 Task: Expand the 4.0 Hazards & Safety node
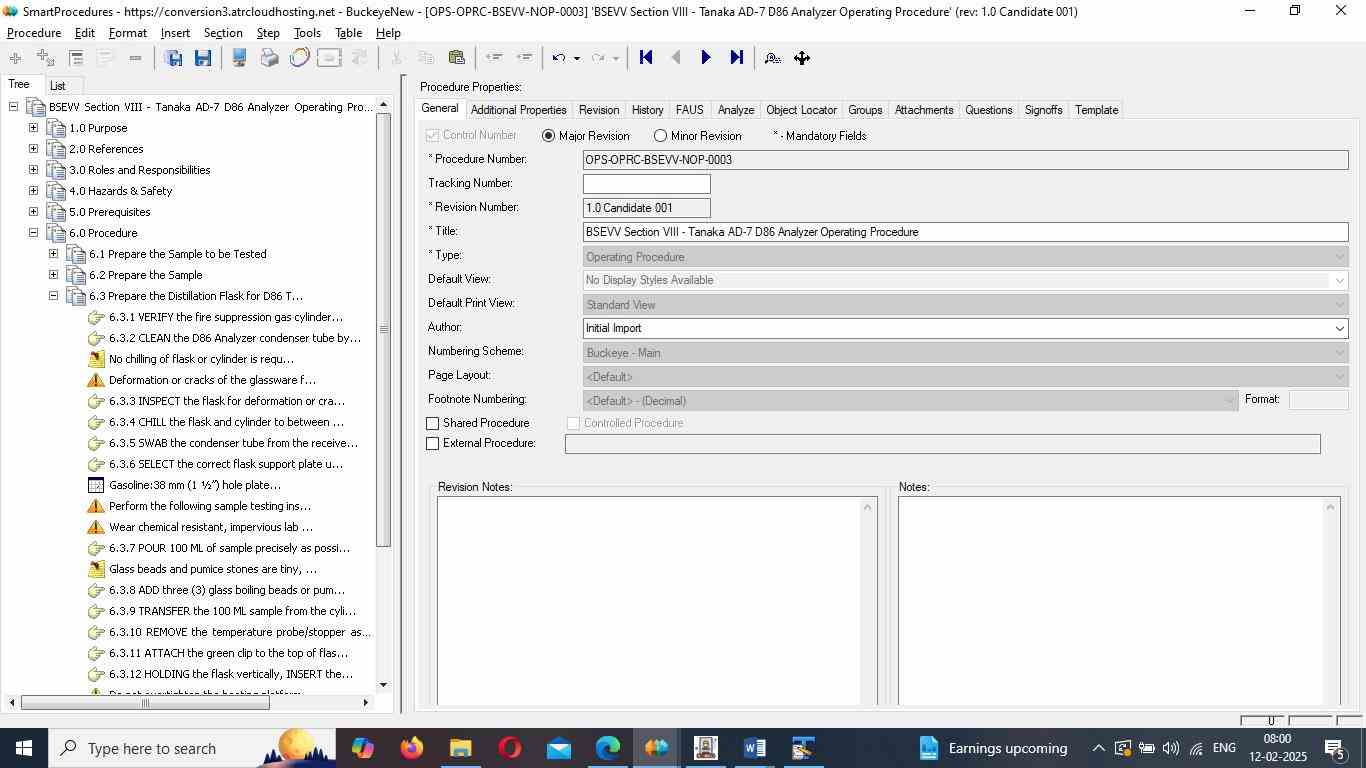click(x=33, y=191)
